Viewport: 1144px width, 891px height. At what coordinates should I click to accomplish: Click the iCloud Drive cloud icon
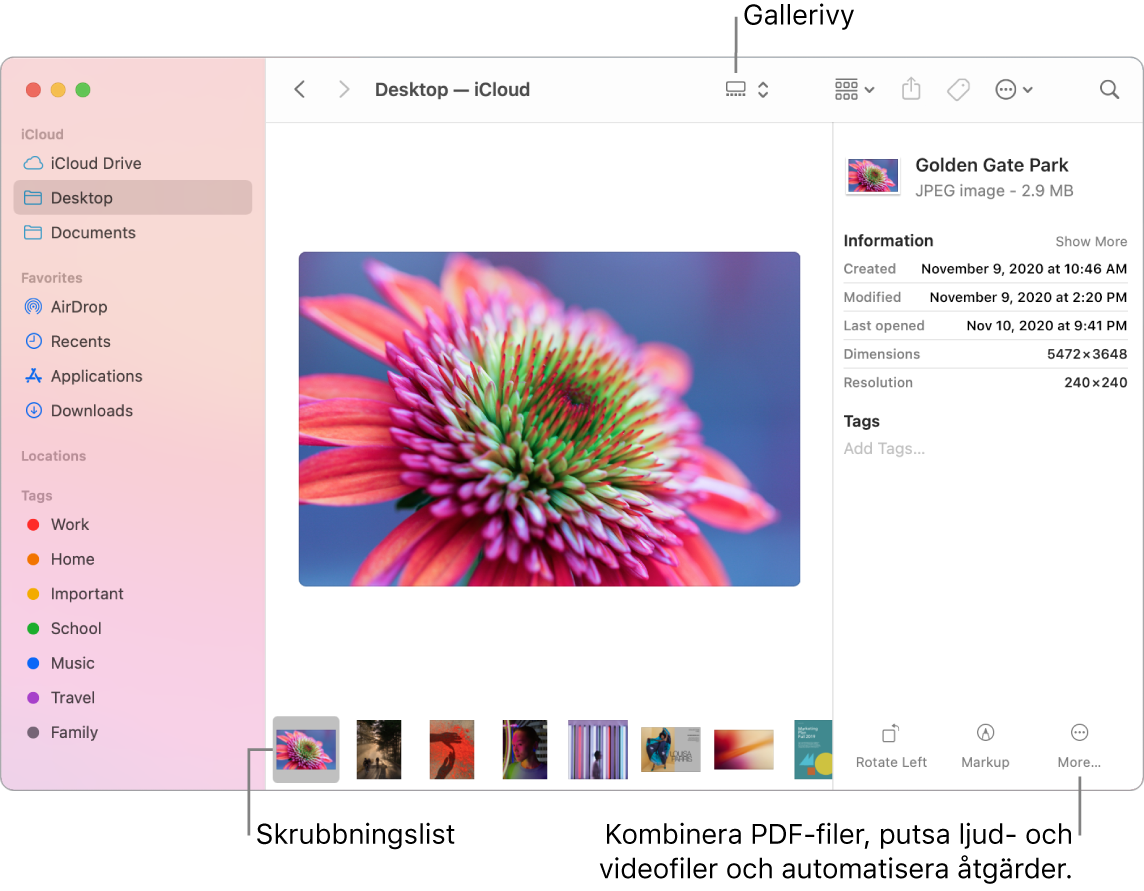tap(33, 163)
